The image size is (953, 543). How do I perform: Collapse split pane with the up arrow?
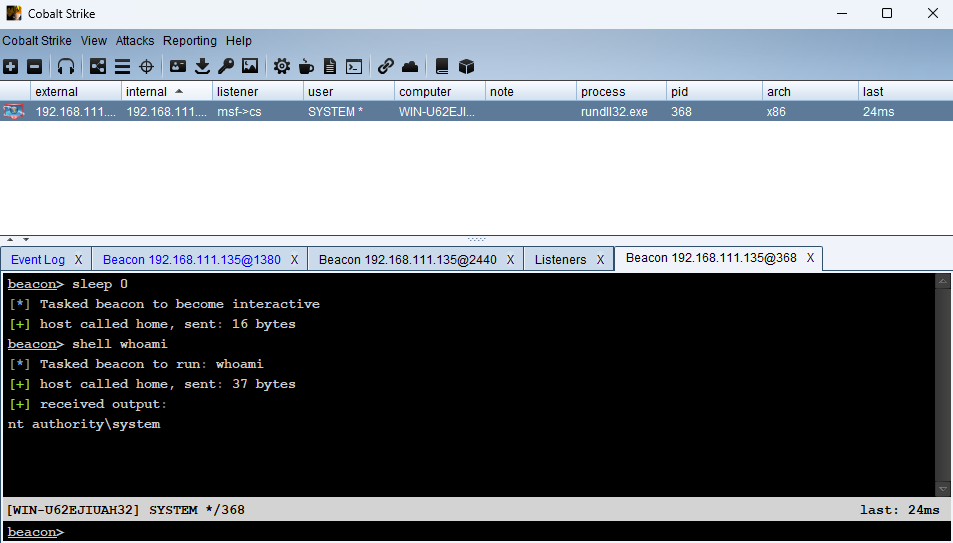tap(10, 240)
